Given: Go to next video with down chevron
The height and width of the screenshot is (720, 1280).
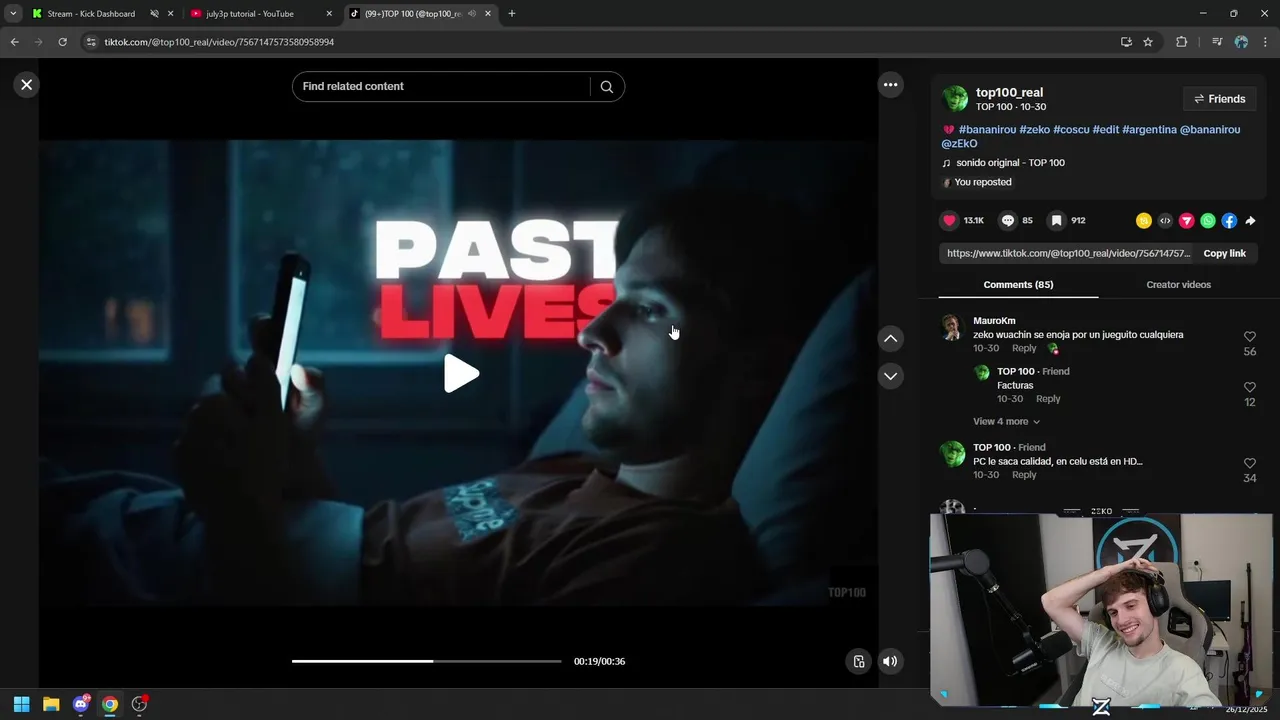Looking at the screenshot, I should (890, 376).
